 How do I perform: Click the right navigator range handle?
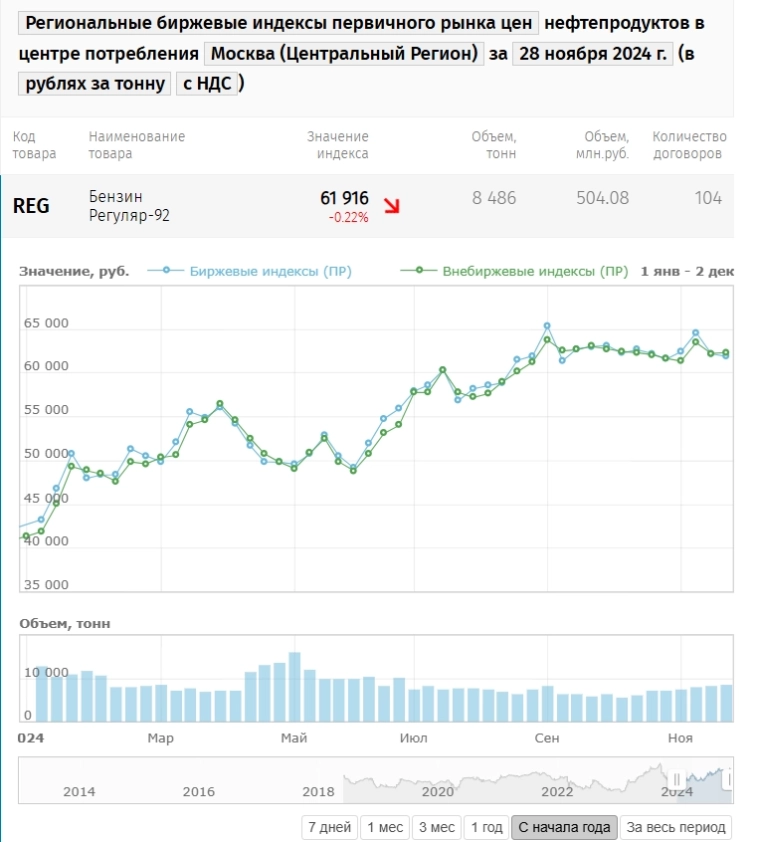[730, 780]
